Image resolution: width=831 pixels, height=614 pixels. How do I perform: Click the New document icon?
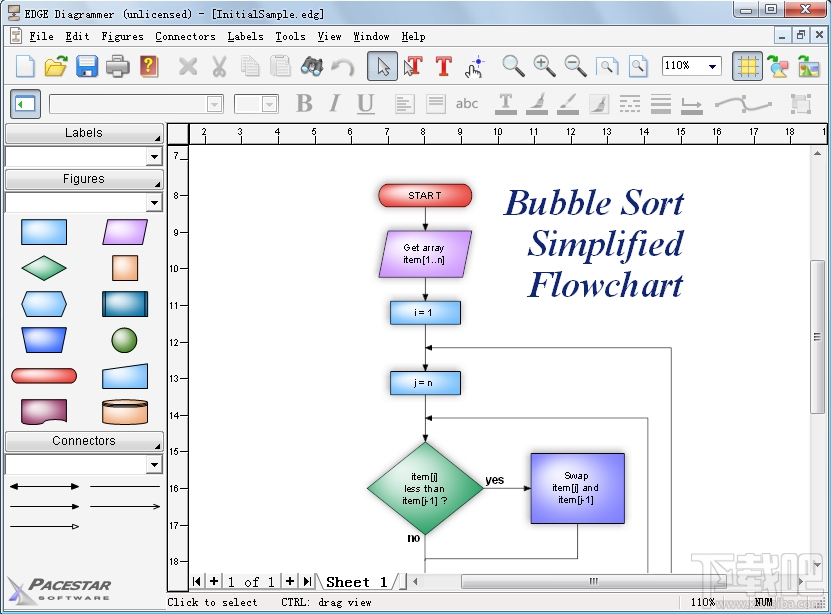(25, 66)
